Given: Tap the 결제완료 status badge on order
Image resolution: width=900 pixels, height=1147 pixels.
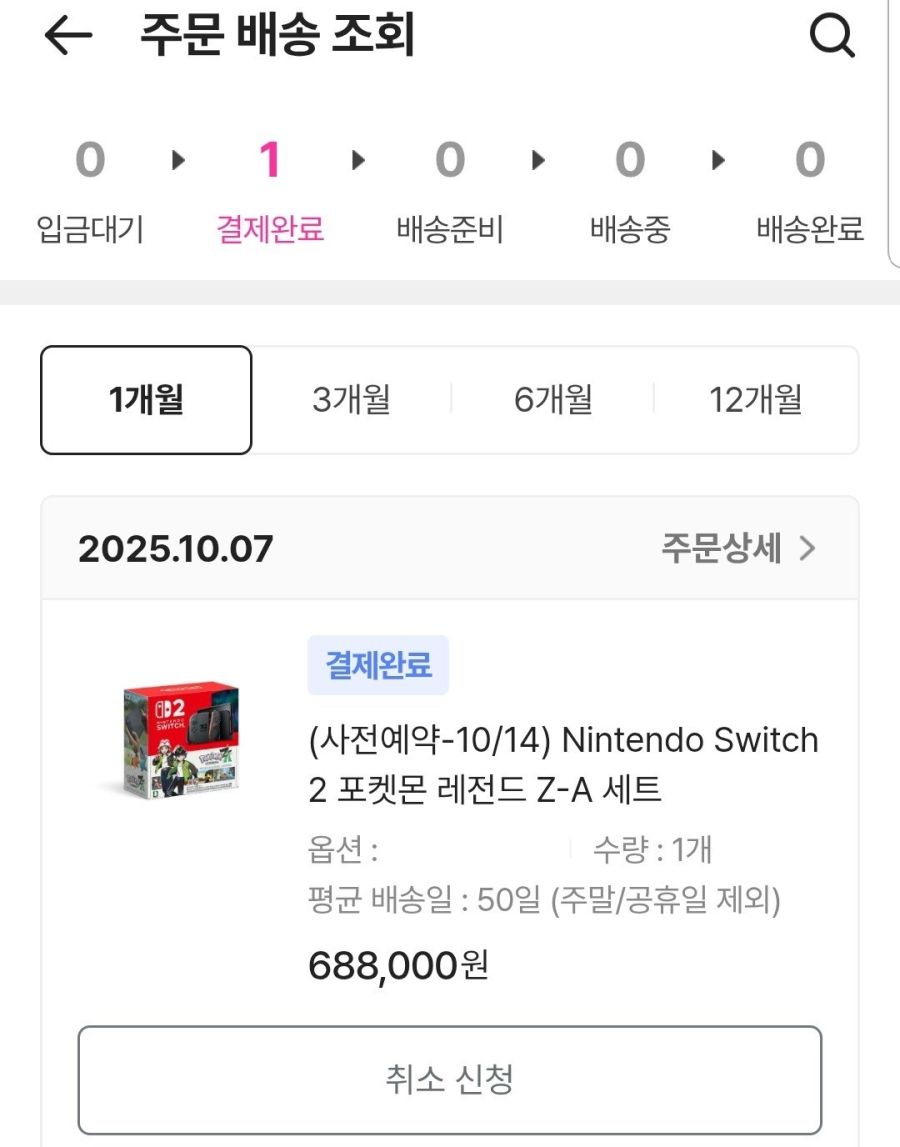Looking at the screenshot, I should click(x=378, y=665).
